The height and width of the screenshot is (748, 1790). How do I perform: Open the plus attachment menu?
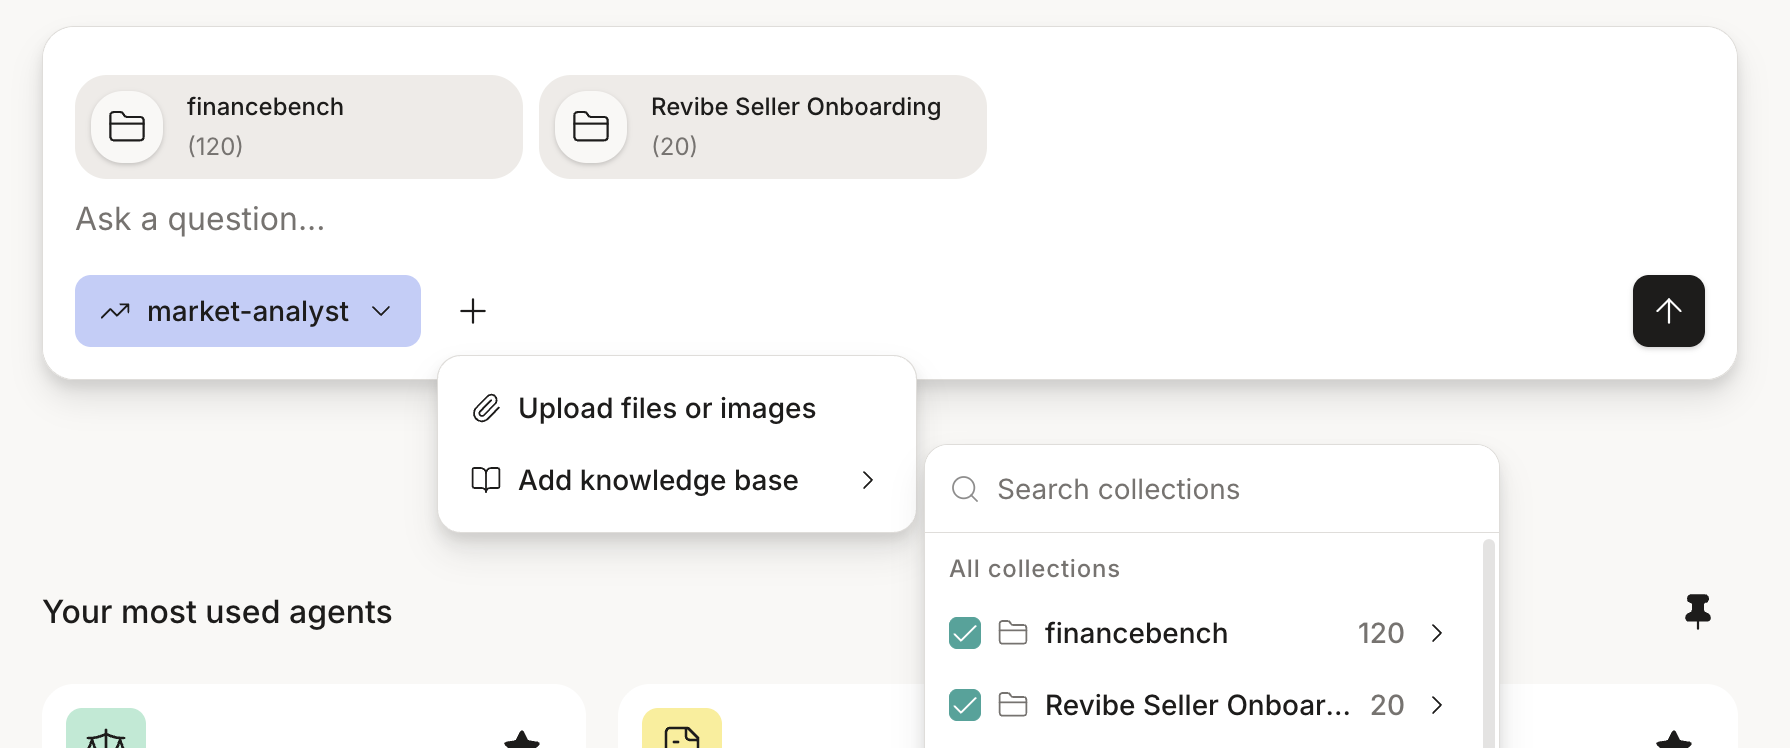(473, 311)
